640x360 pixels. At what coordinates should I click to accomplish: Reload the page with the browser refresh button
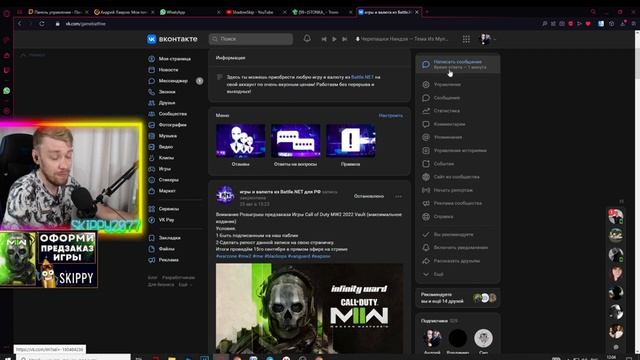42,24
